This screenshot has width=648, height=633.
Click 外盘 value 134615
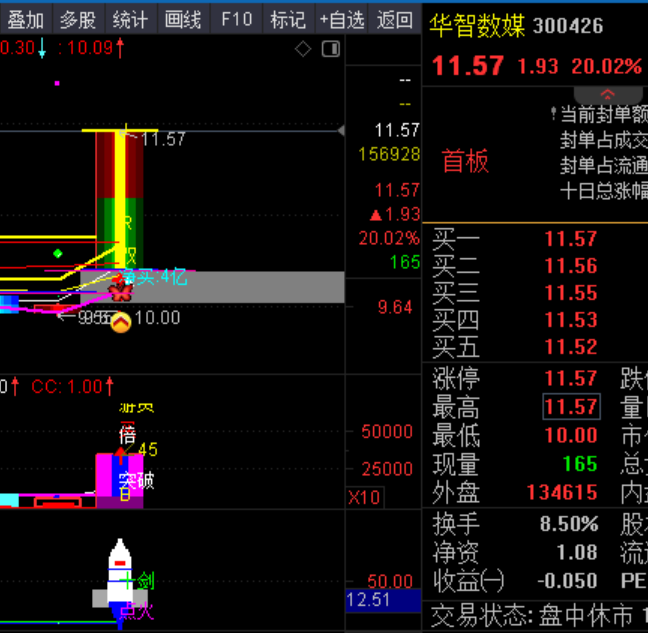point(562,492)
